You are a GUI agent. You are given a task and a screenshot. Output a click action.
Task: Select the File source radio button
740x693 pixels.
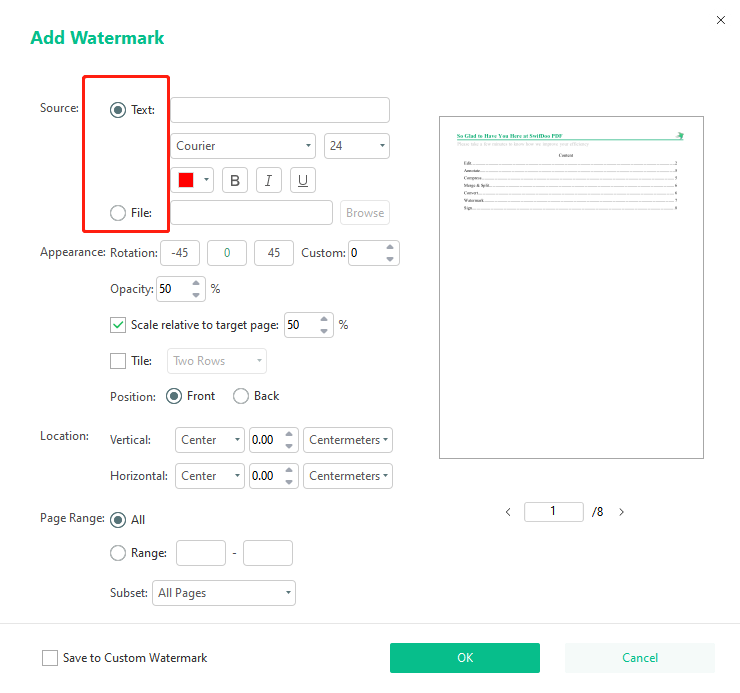(118, 213)
